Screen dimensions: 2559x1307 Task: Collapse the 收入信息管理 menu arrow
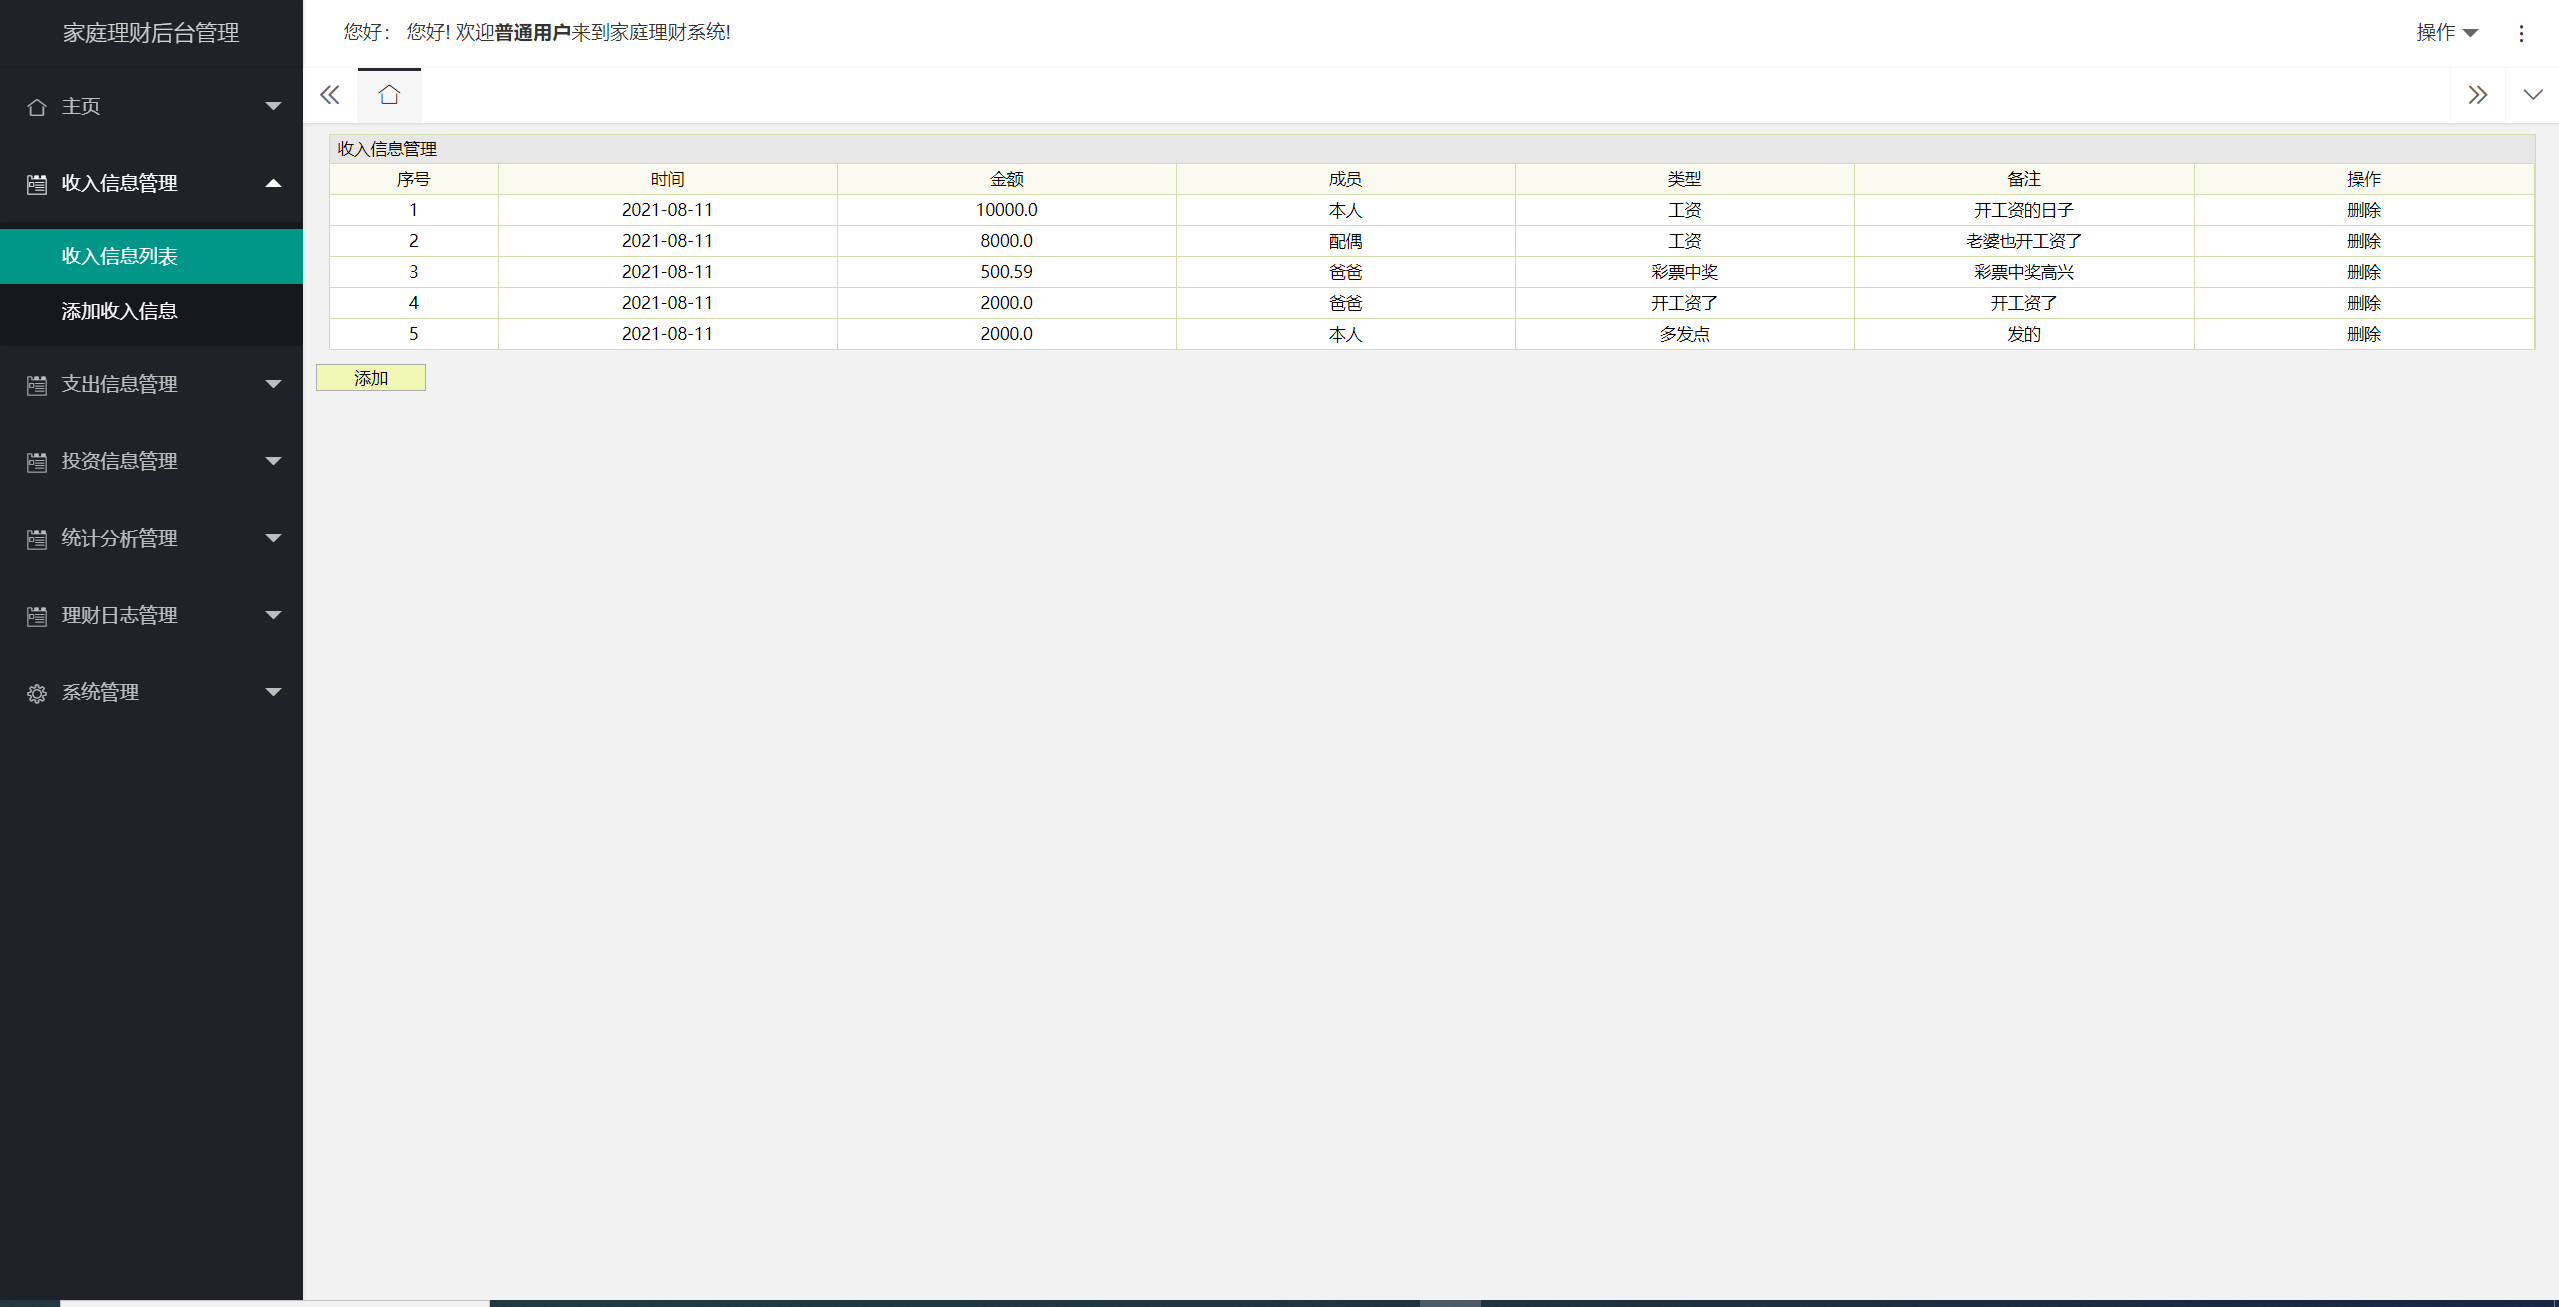[x=273, y=183]
